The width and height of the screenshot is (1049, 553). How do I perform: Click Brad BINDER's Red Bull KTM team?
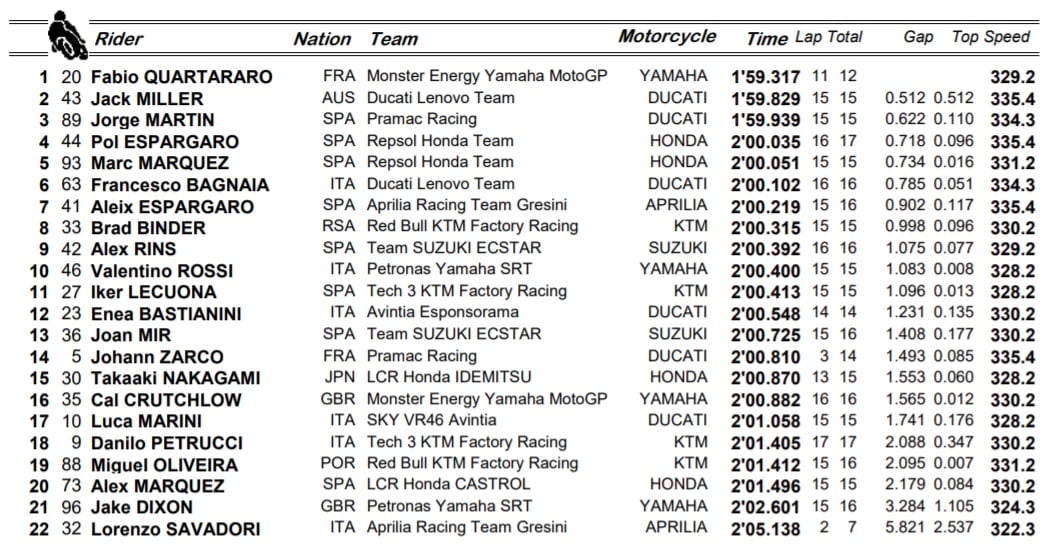click(x=472, y=227)
